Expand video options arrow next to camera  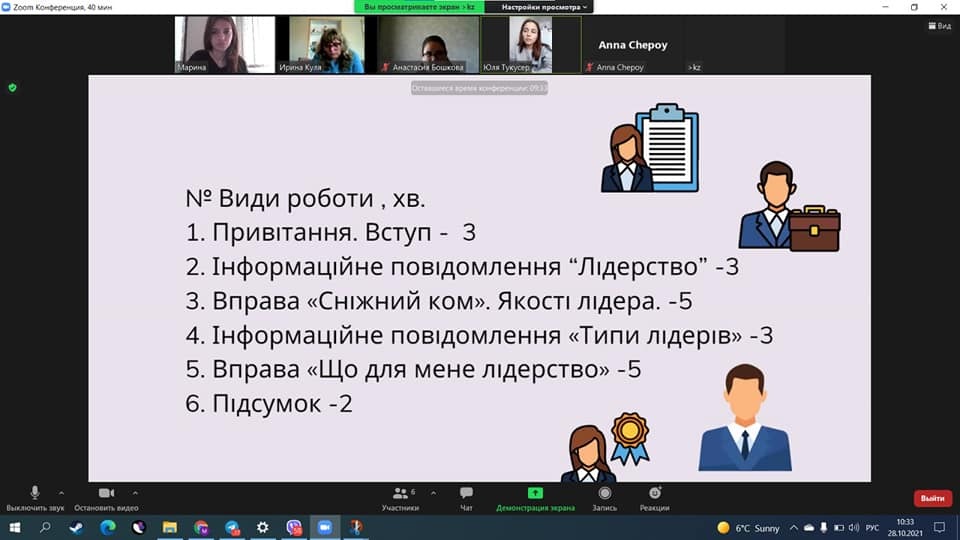136,492
